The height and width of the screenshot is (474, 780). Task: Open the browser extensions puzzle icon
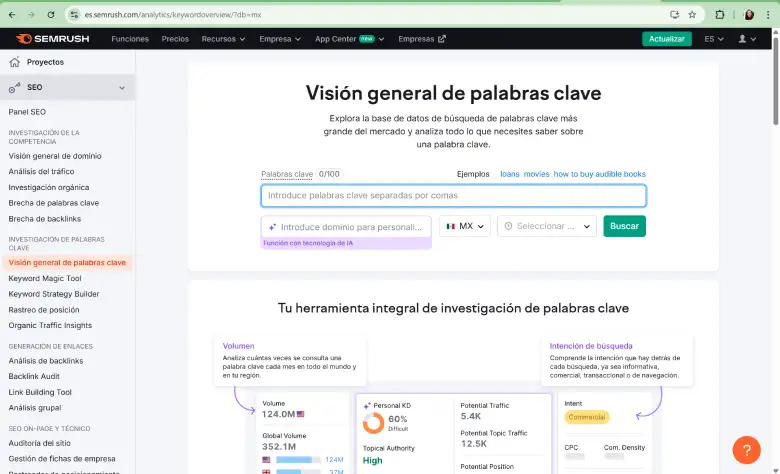[719, 15]
